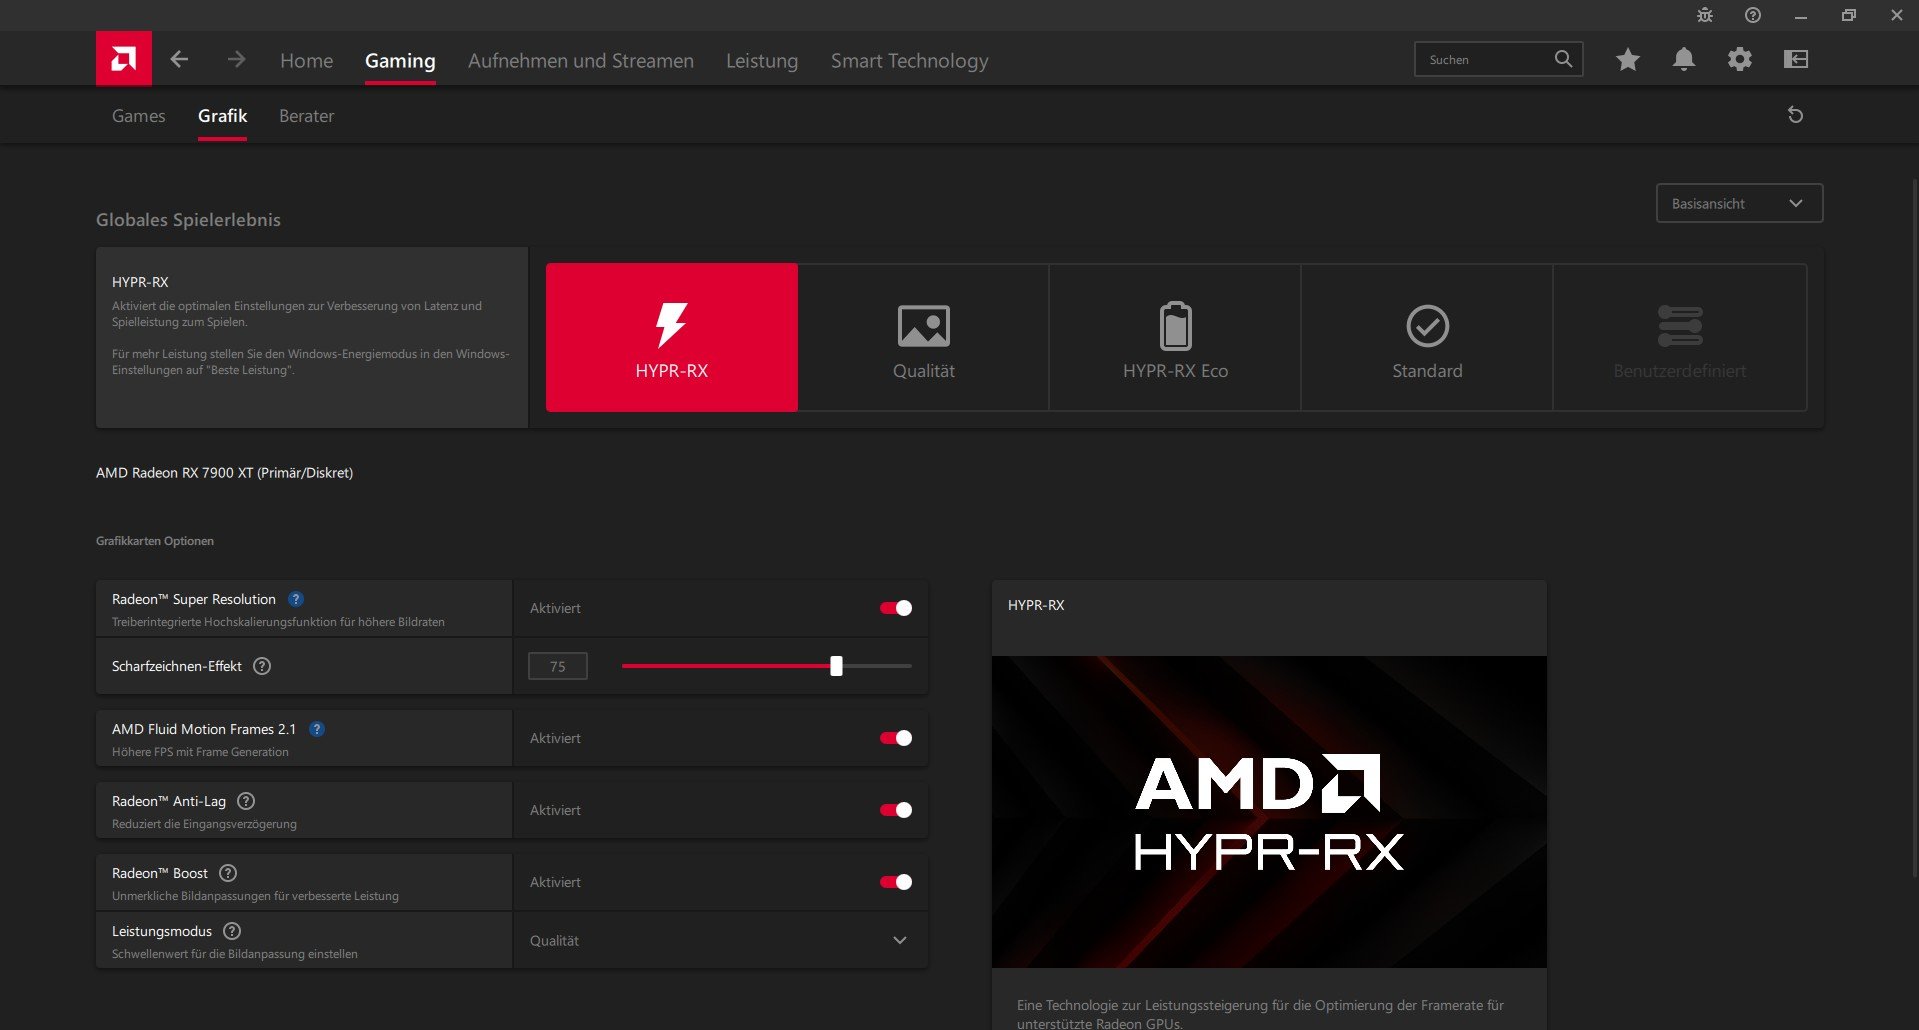Screen dimensions: 1919x1030
Task: Show help for Radeon Boost
Action: [228, 873]
